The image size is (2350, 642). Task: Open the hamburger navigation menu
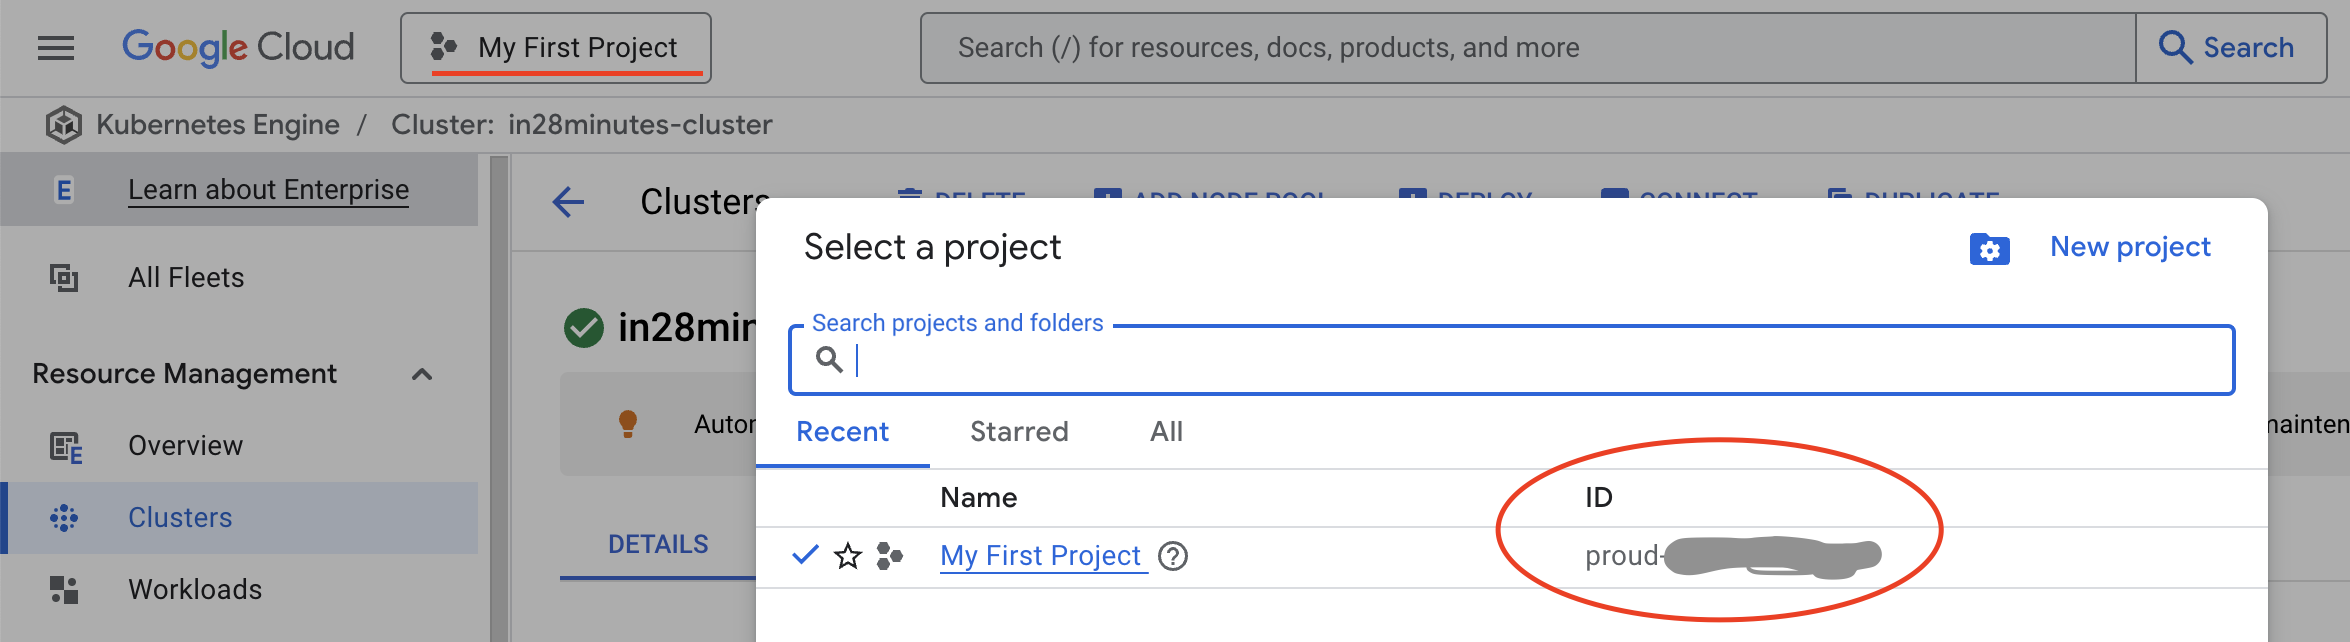(56, 48)
